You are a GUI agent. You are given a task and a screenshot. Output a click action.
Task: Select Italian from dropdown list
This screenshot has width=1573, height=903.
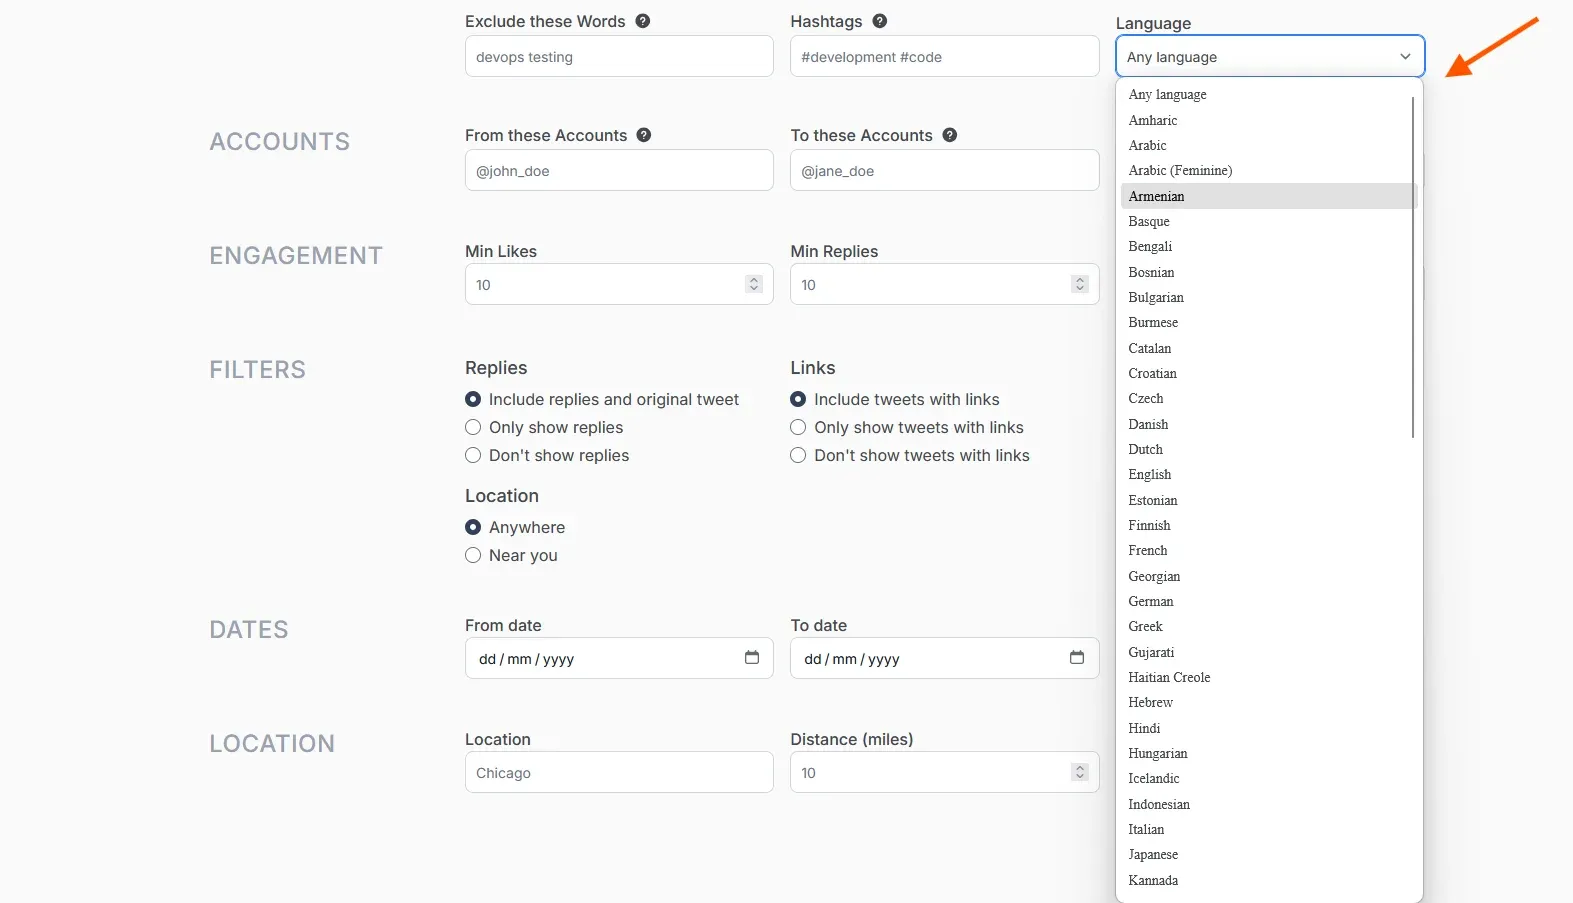[x=1268, y=829]
